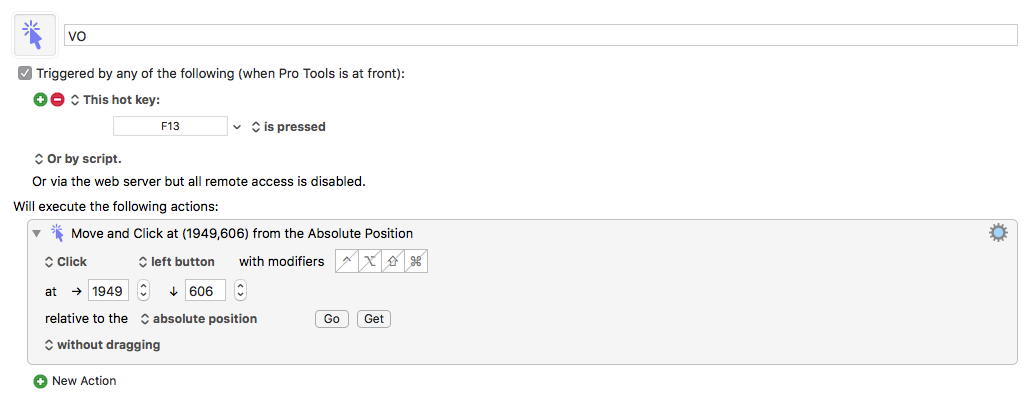
Task: Toggle the Option modifier key icon
Action: coord(370,261)
